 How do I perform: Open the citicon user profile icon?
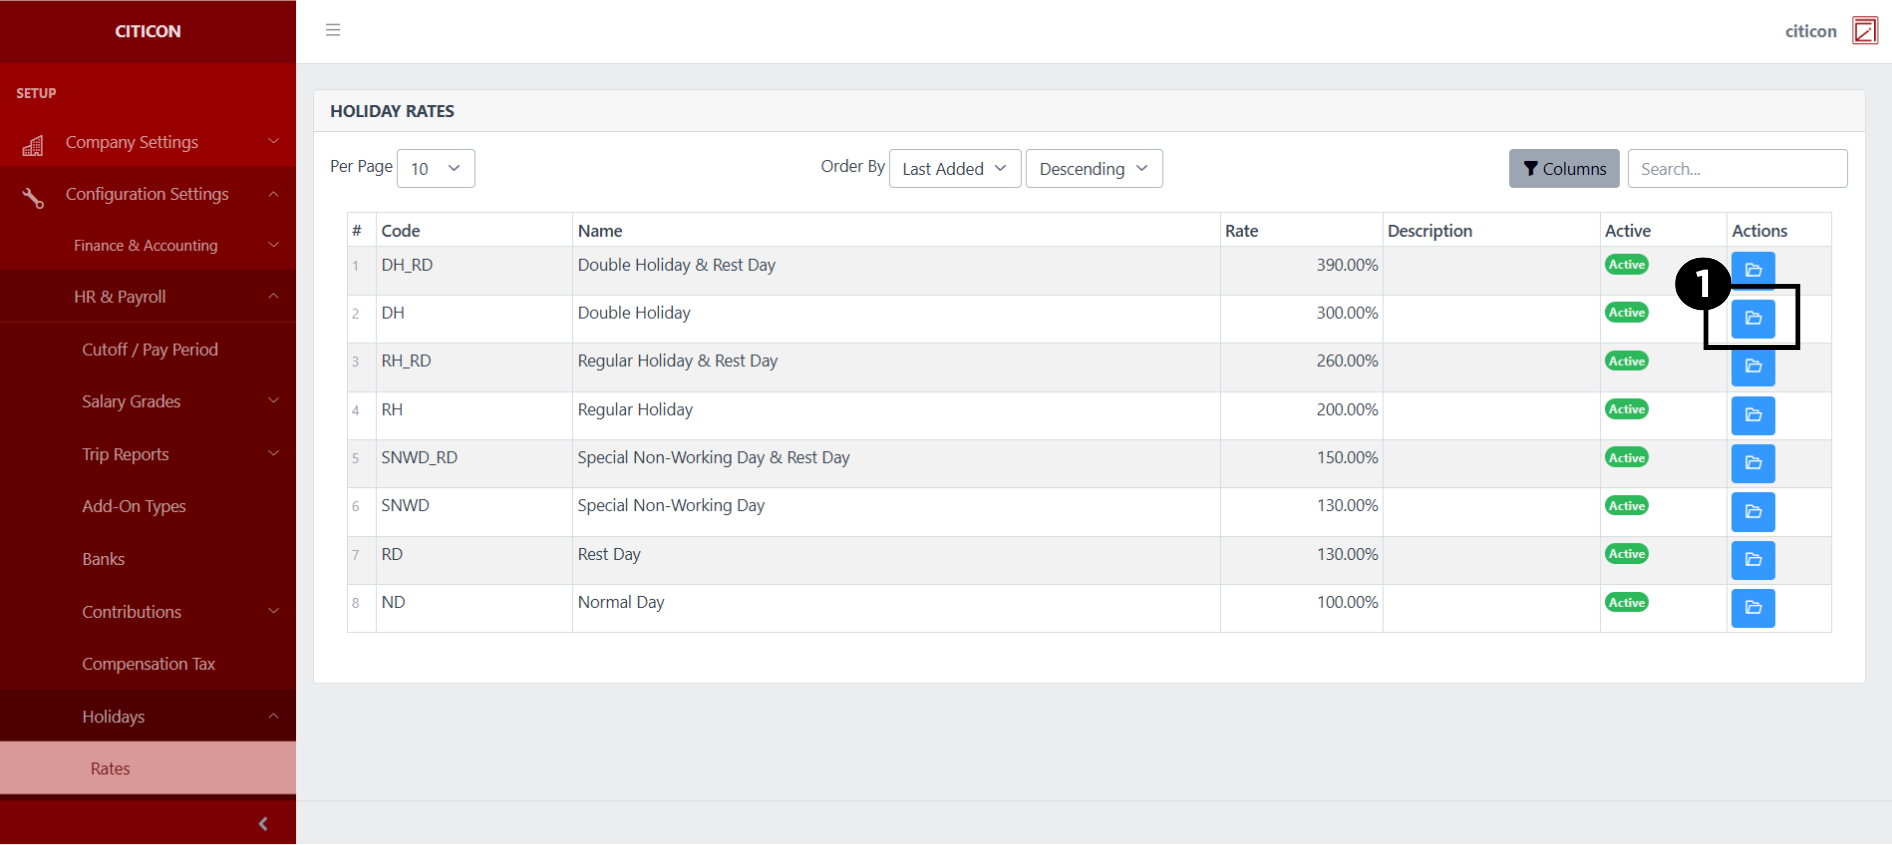(x=1864, y=31)
